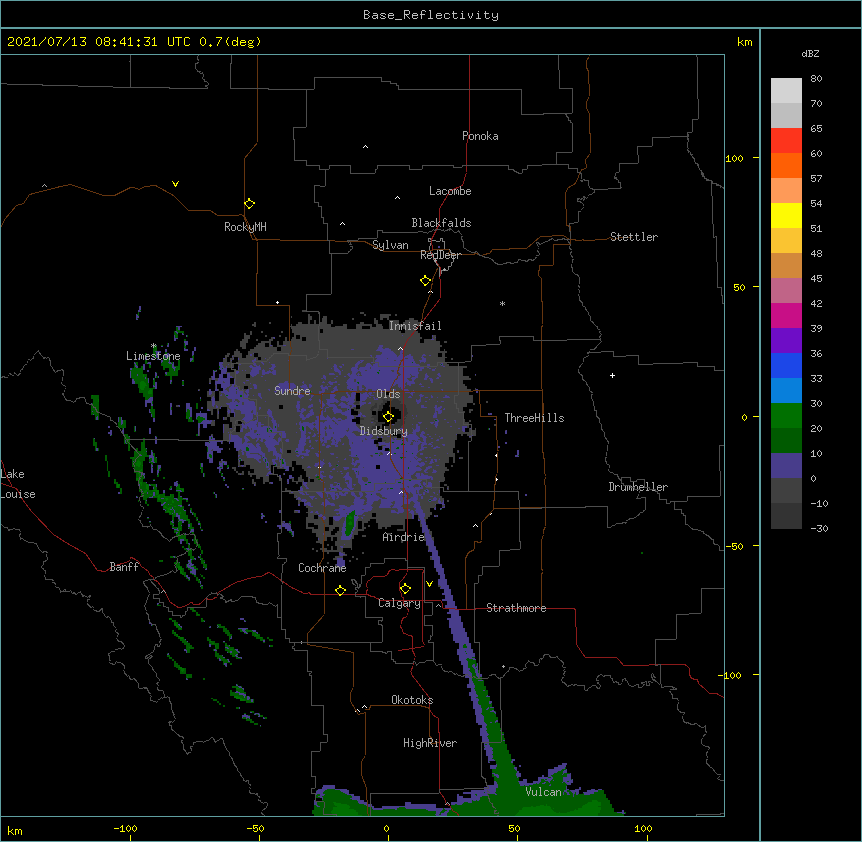Click the Blackfalds city label
Viewport: 862px width, 842px height.
(x=441, y=223)
